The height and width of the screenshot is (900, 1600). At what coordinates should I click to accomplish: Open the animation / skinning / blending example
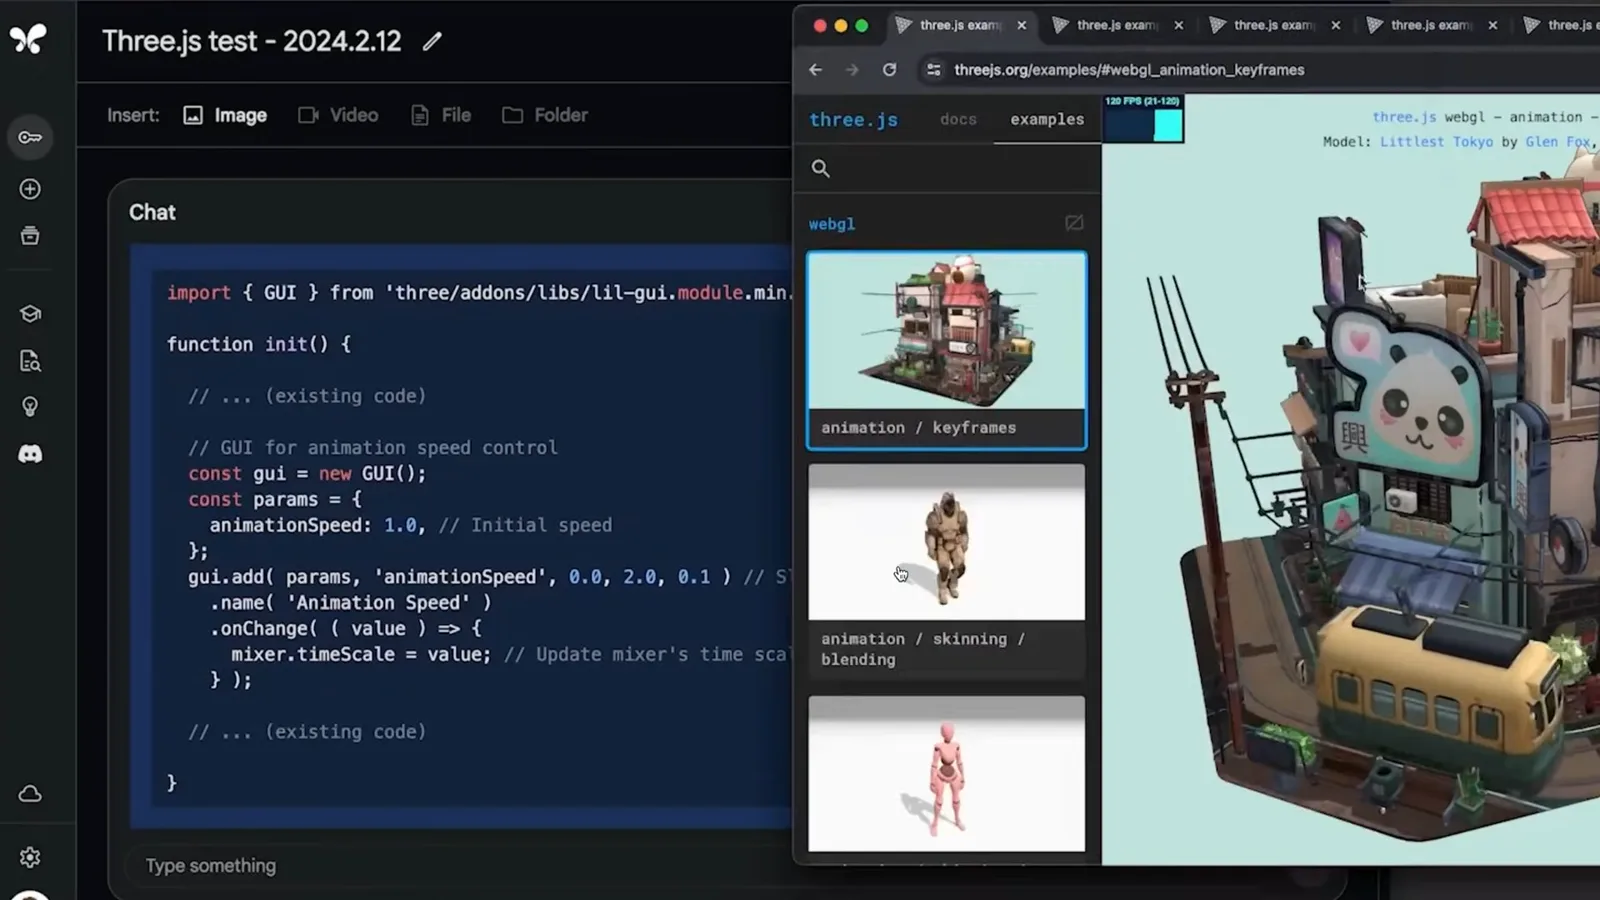pyautogui.click(x=947, y=572)
